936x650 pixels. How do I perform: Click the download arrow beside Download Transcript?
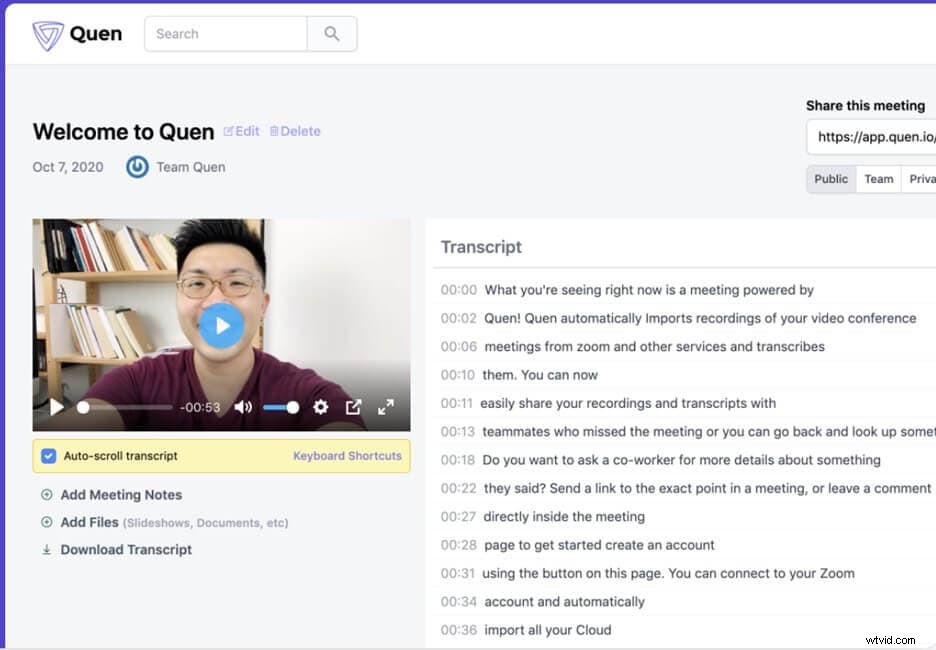tap(47, 549)
